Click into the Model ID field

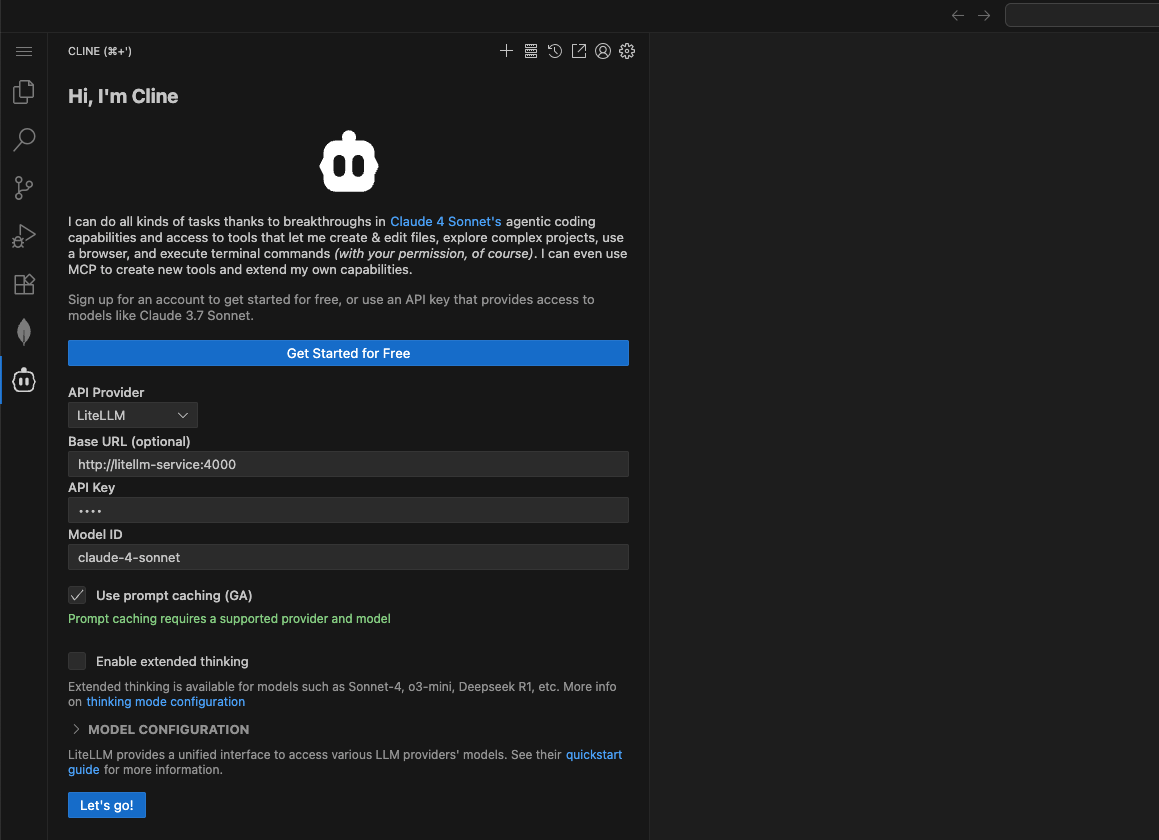[348, 557]
